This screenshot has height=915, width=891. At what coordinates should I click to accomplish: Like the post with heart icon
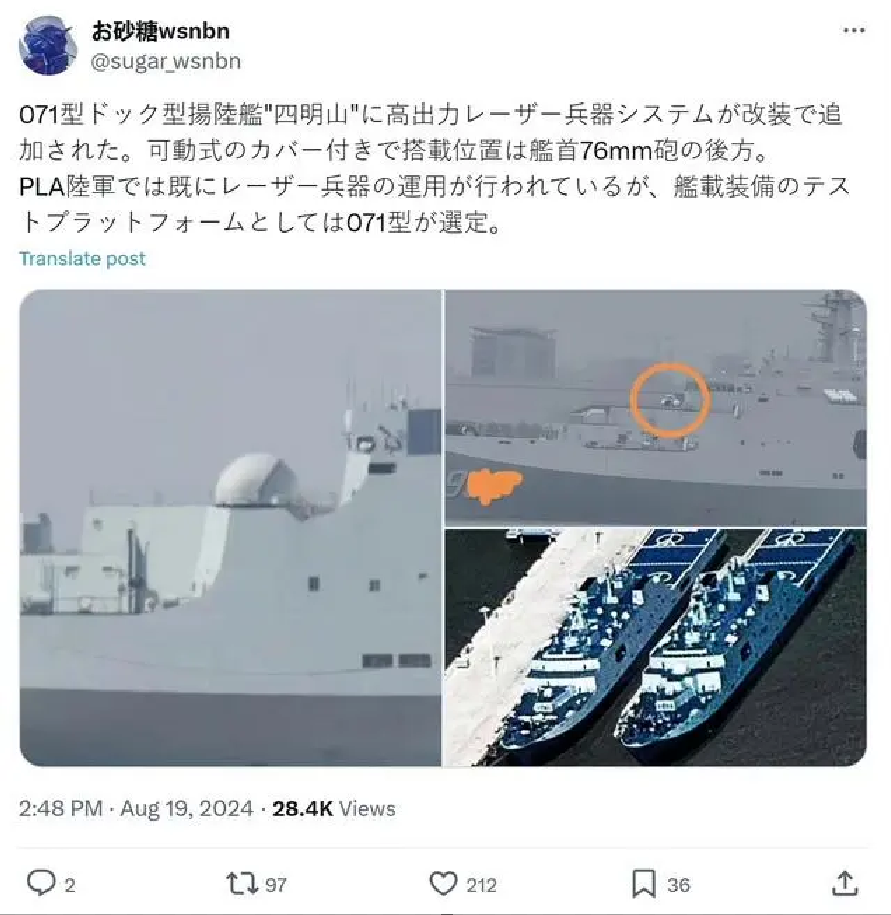(x=443, y=883)
